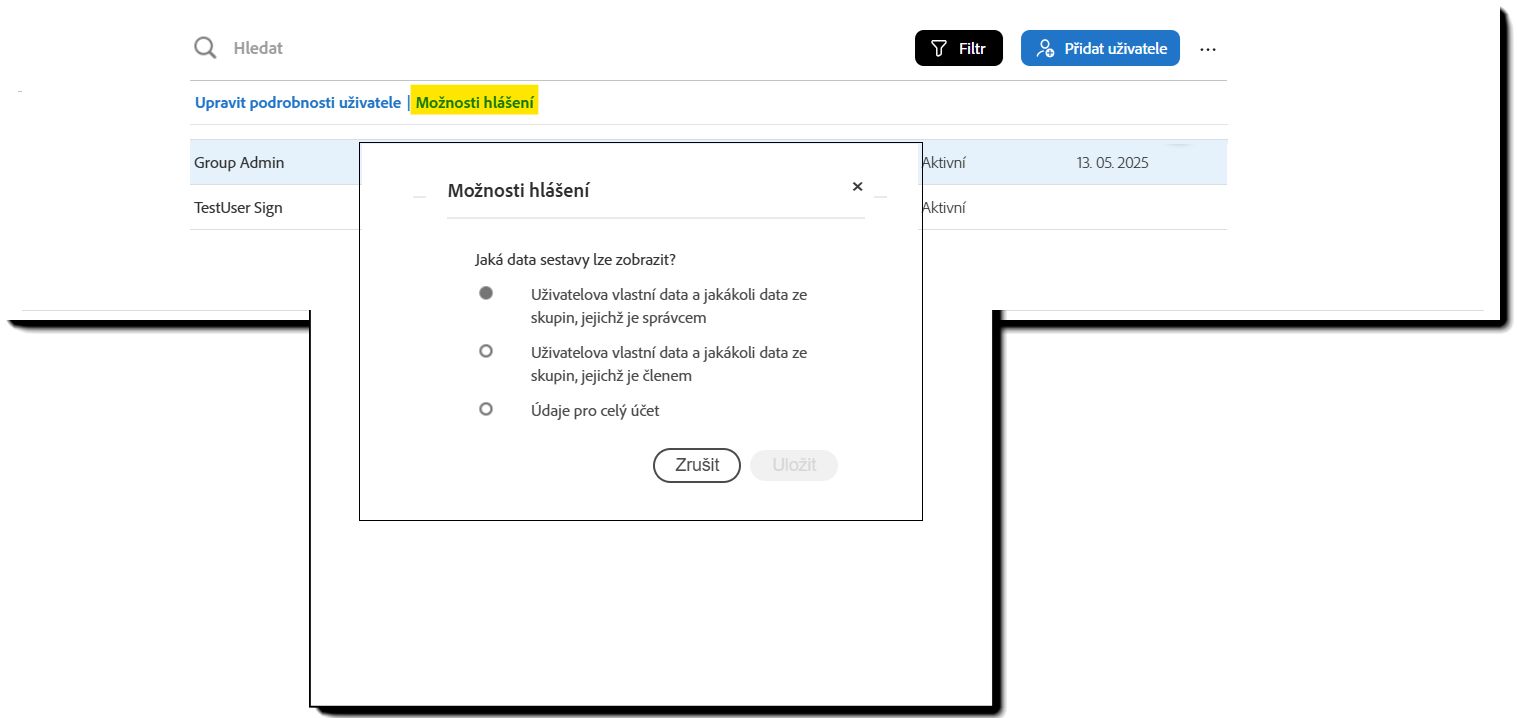The height and width of the screenshot is (718, 1517).
Task: Click the search magnifier icon
Action: [205, 48]
